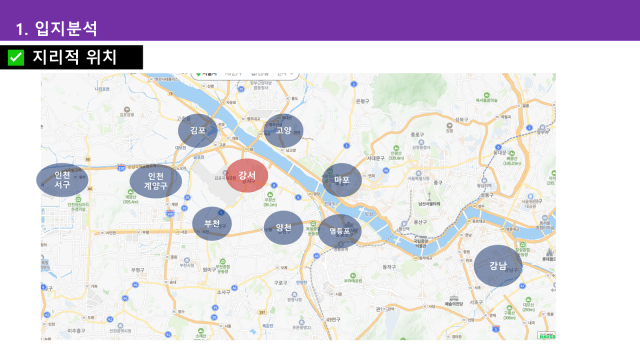The height and width of the screenshot is (360, 640).
Task: Pick the 마포 bubble near the river
Action: click(342, 180)
